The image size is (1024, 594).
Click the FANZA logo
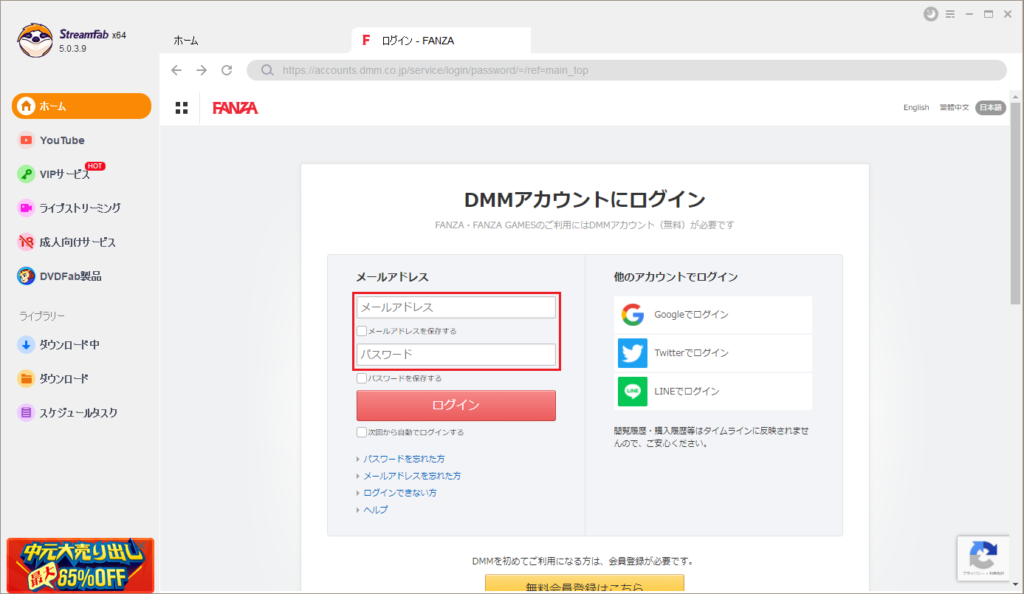coord(235,108)
